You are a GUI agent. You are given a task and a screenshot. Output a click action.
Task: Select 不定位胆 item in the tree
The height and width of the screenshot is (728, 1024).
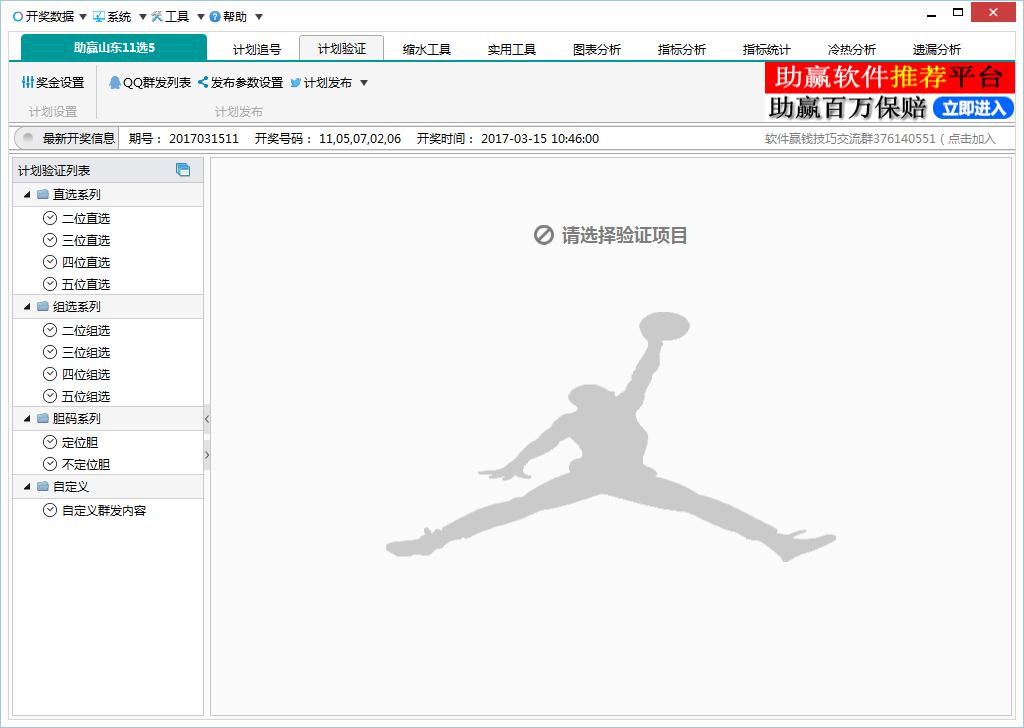85,464
